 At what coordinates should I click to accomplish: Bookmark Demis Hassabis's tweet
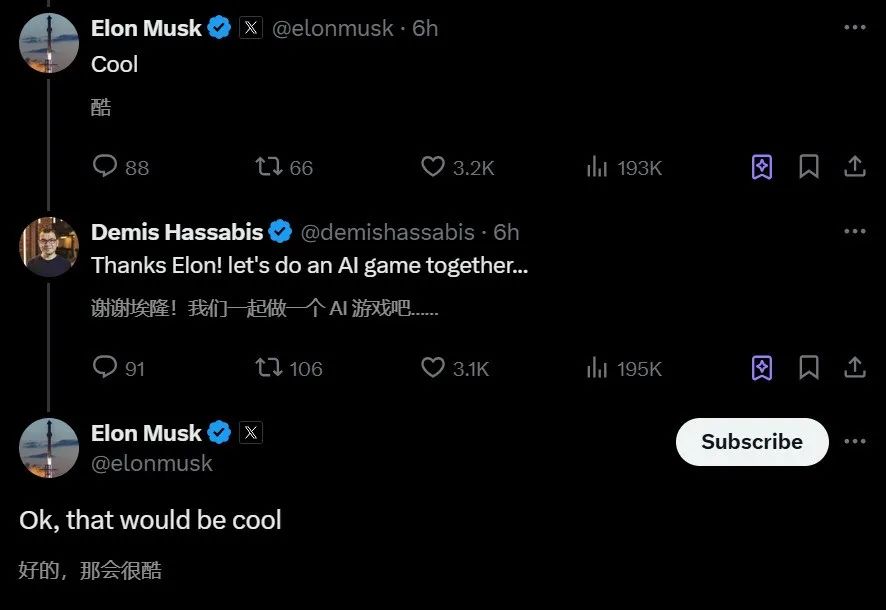coord(809,368)
